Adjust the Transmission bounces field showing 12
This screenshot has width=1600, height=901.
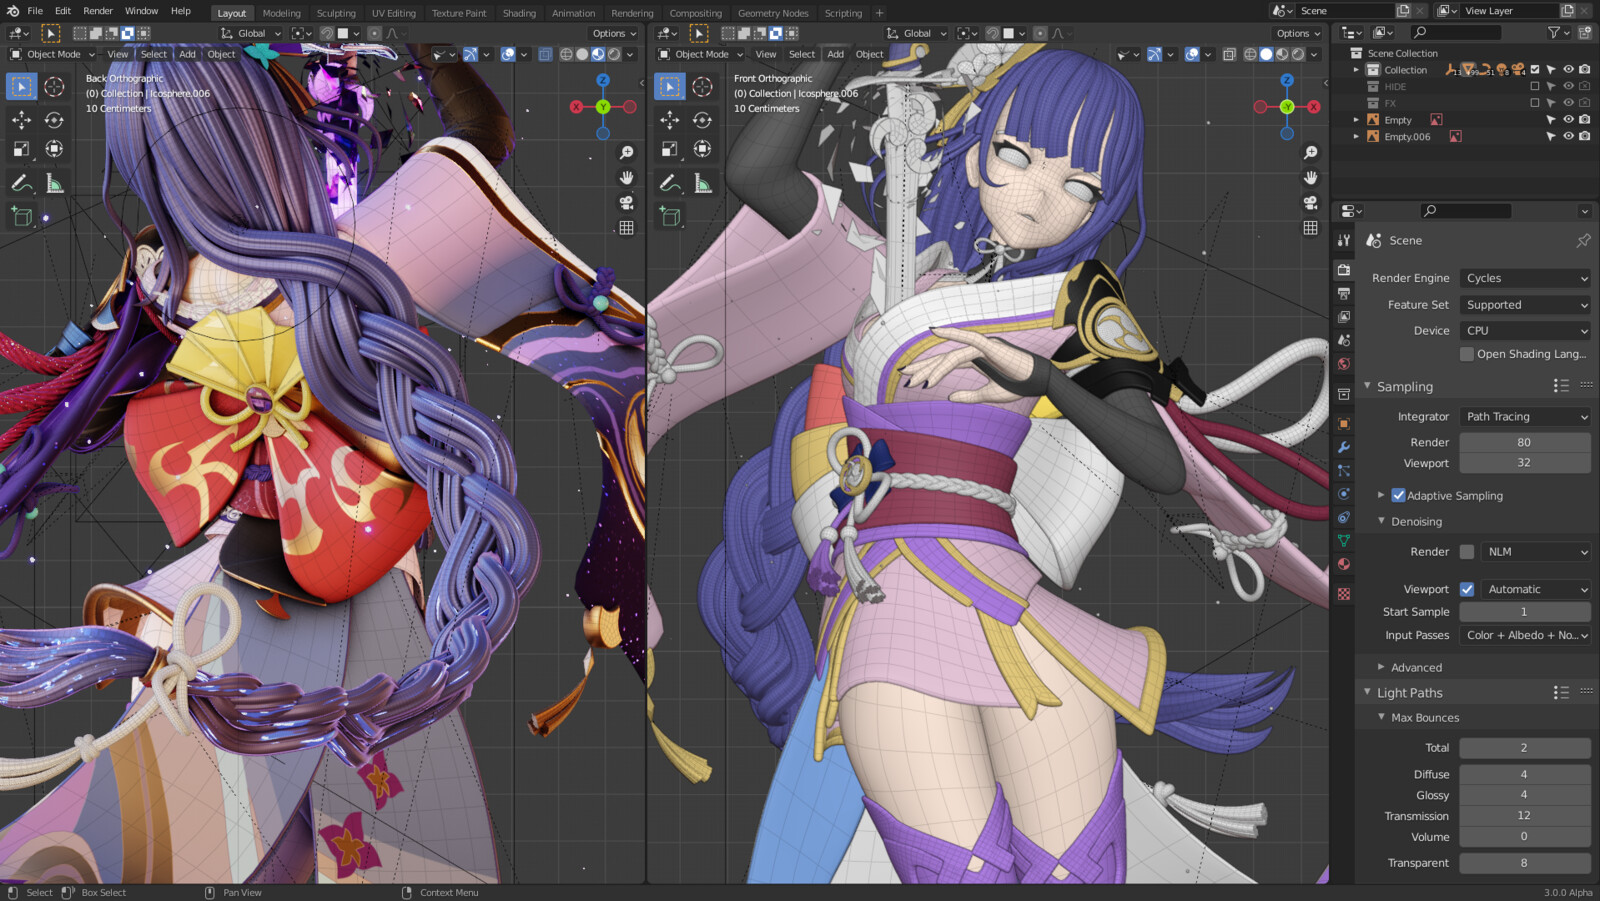coord(1525,816)
